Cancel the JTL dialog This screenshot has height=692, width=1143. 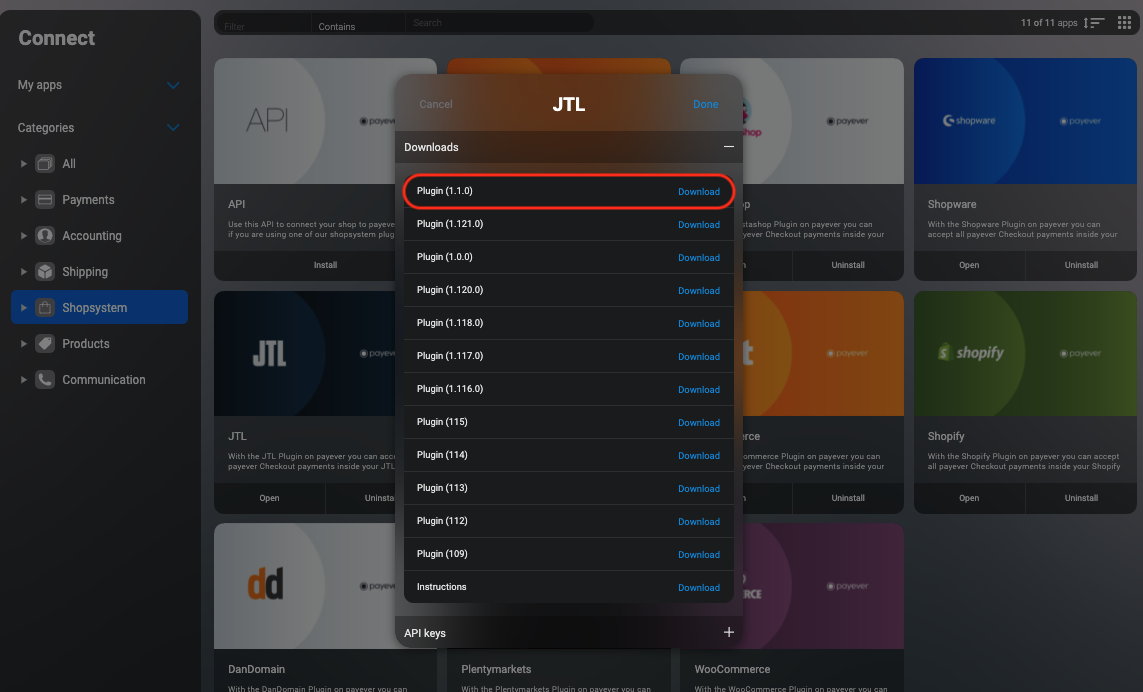[436, 104]
